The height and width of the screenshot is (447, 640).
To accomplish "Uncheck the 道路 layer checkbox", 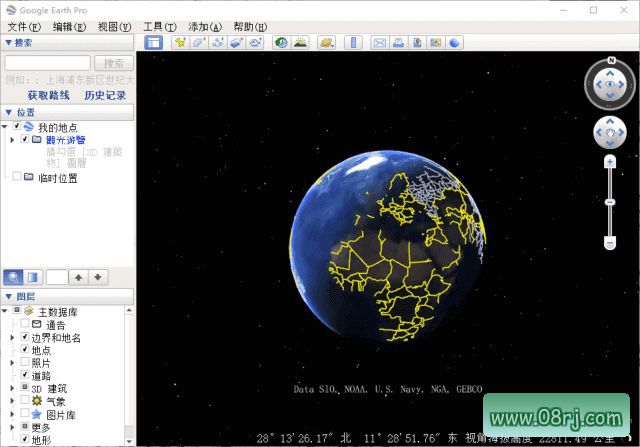I will [25, 375].
